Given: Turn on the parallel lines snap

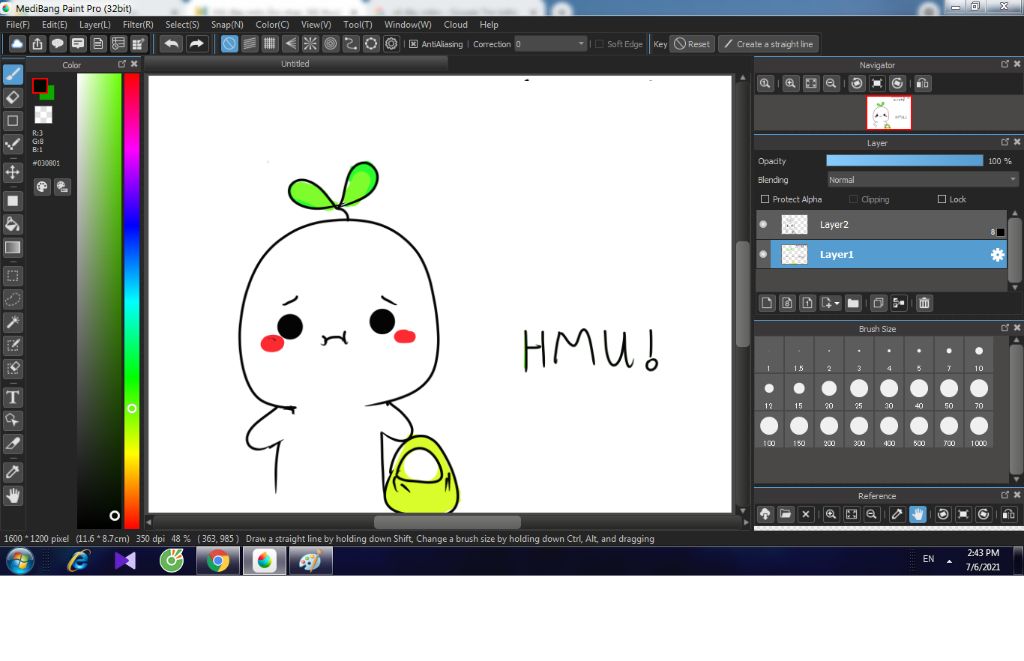Looking at the screenshot, I should coord(249,44).
